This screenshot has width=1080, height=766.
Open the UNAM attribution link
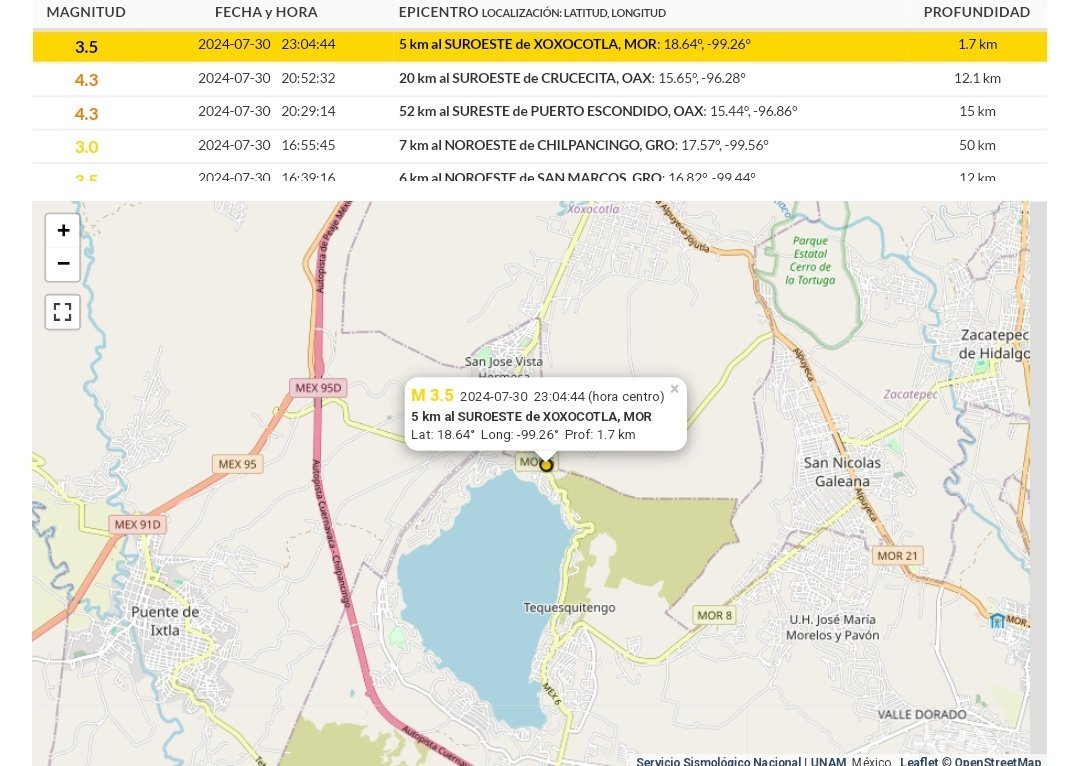(x=828, y=761)
